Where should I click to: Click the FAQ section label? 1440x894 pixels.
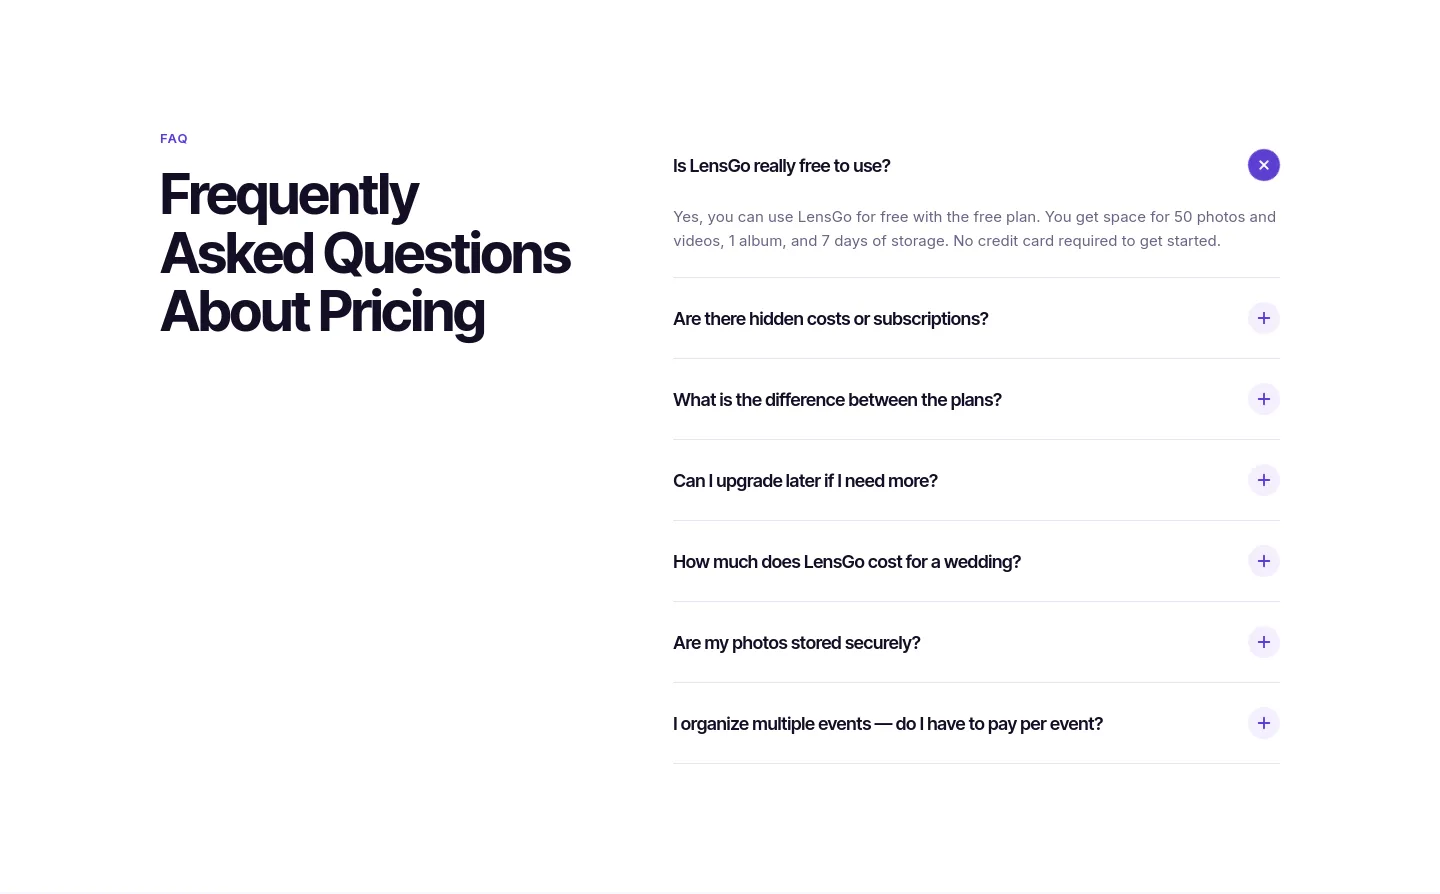click(x=174, y=139)
